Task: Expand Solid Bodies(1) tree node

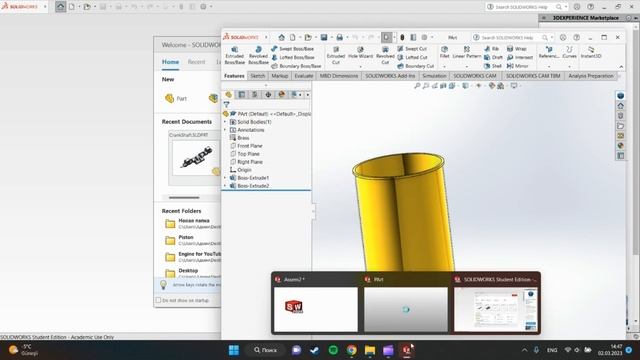Action: [225, 122]
